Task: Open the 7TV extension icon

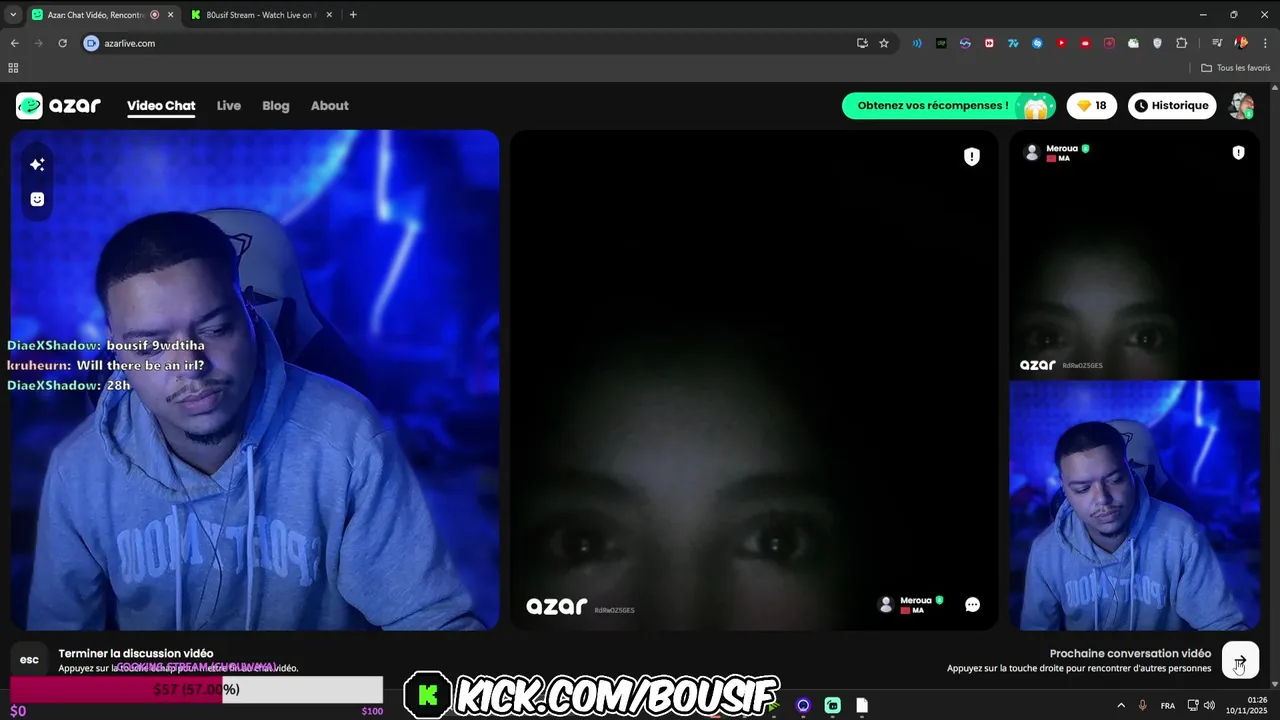Action: point(1013,43)
